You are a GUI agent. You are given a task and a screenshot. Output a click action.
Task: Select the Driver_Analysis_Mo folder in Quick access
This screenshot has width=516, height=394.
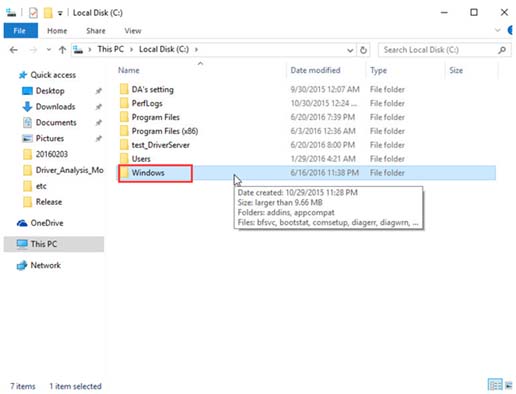(x=69, y=170)
